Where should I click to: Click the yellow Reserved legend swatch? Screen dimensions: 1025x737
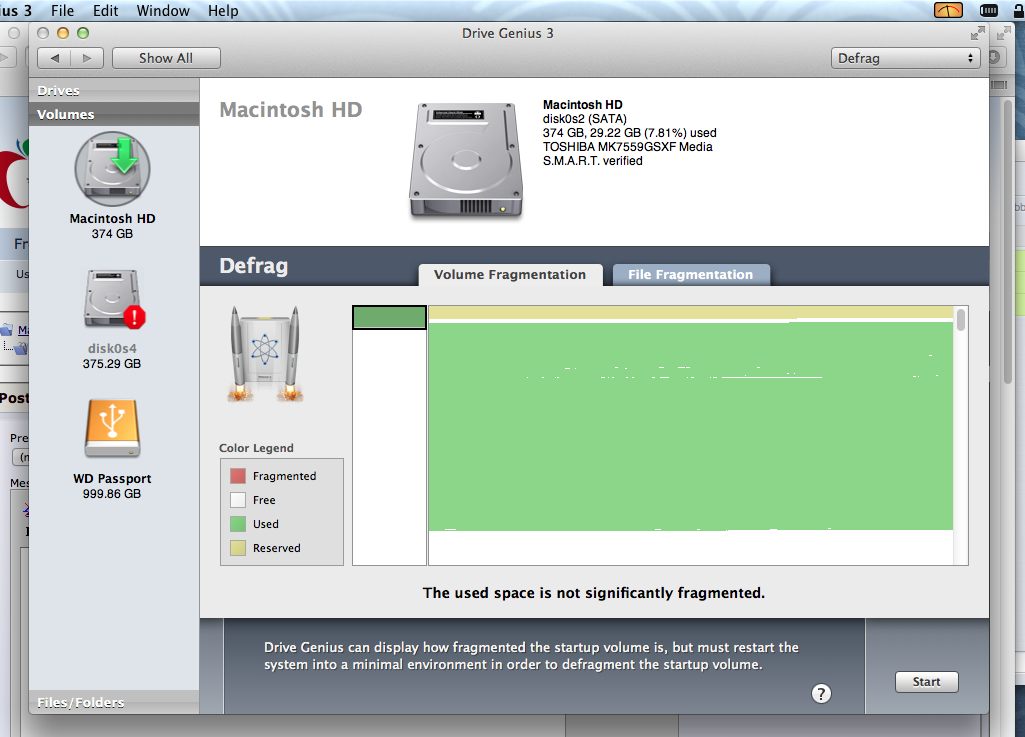pyautogui.click(x=238, y=548)
